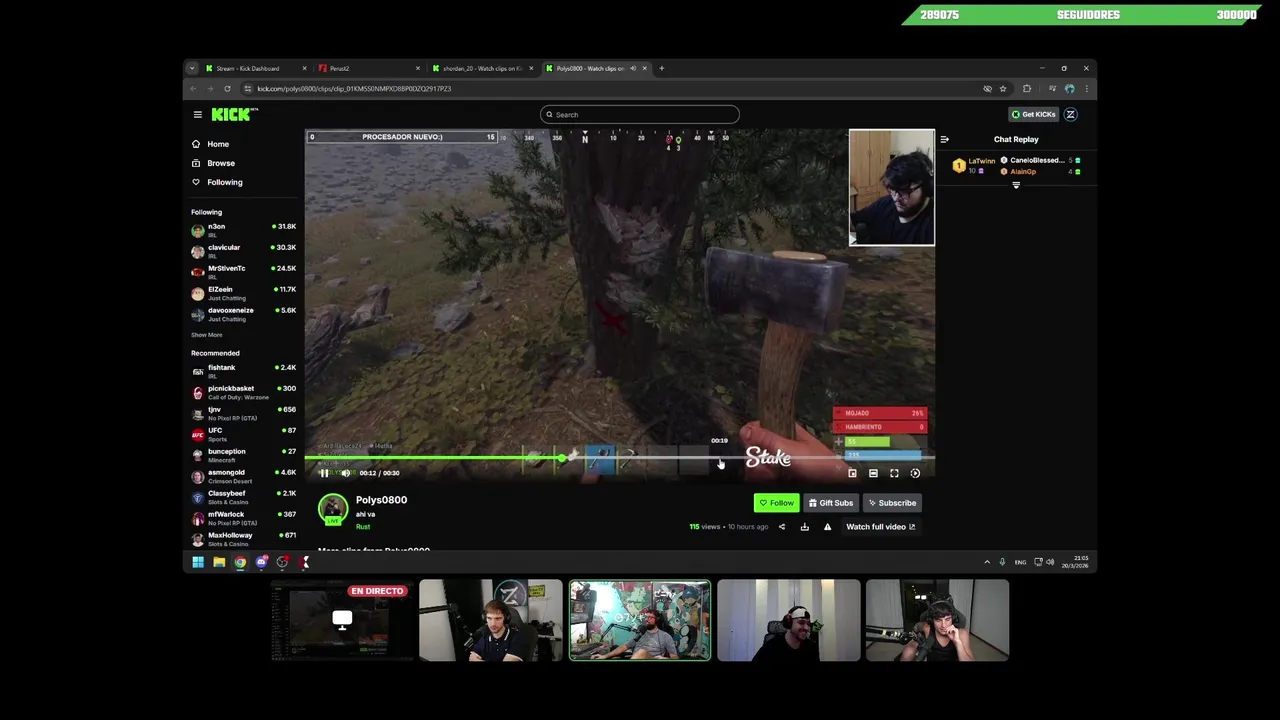Open ElZeein channel in sidebar
Viewport: 1280px width, 720px height.
point(243,293)
